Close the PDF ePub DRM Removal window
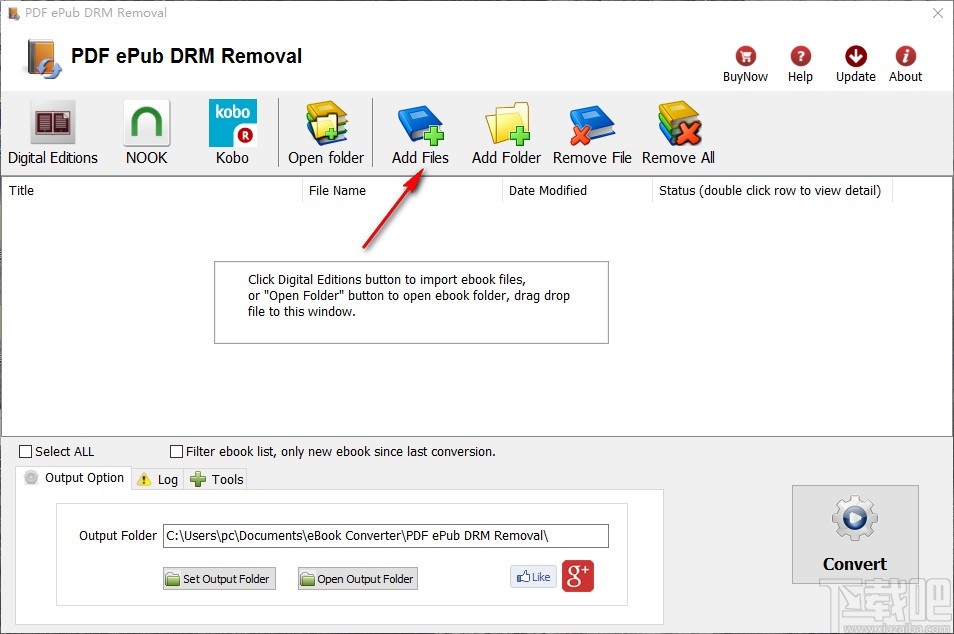 (x=938, y=13)
